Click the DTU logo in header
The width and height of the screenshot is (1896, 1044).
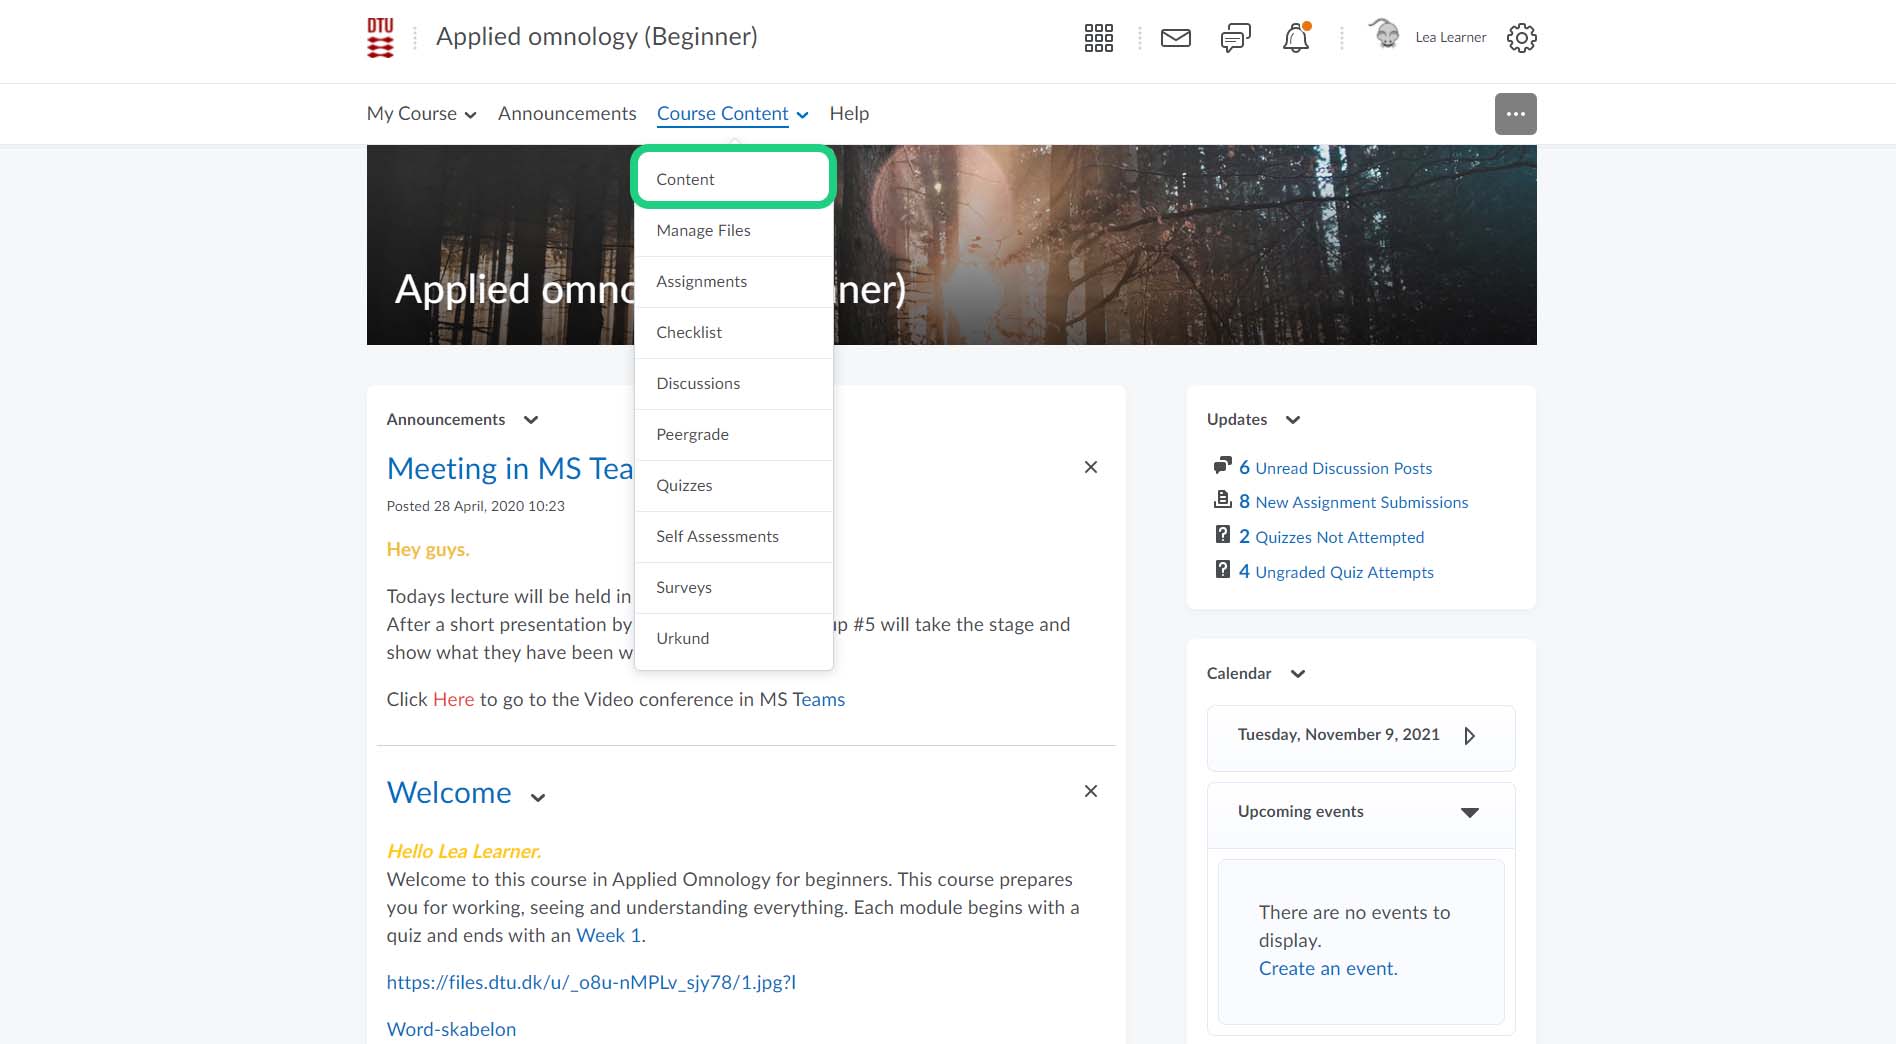[380, 38]
